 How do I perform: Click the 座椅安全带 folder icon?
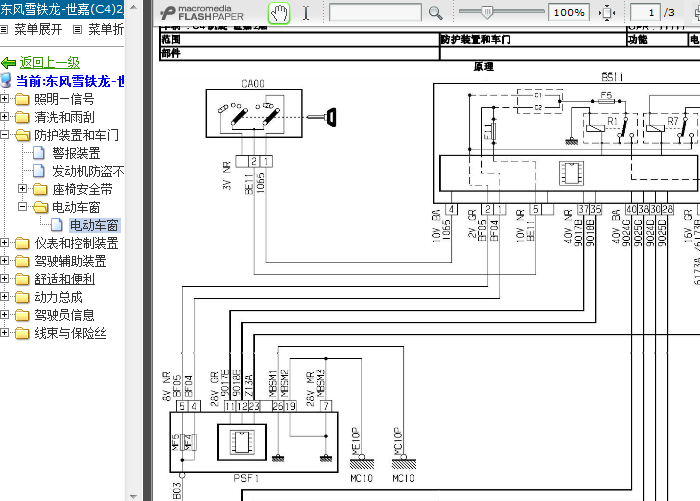tap(40, 189)
